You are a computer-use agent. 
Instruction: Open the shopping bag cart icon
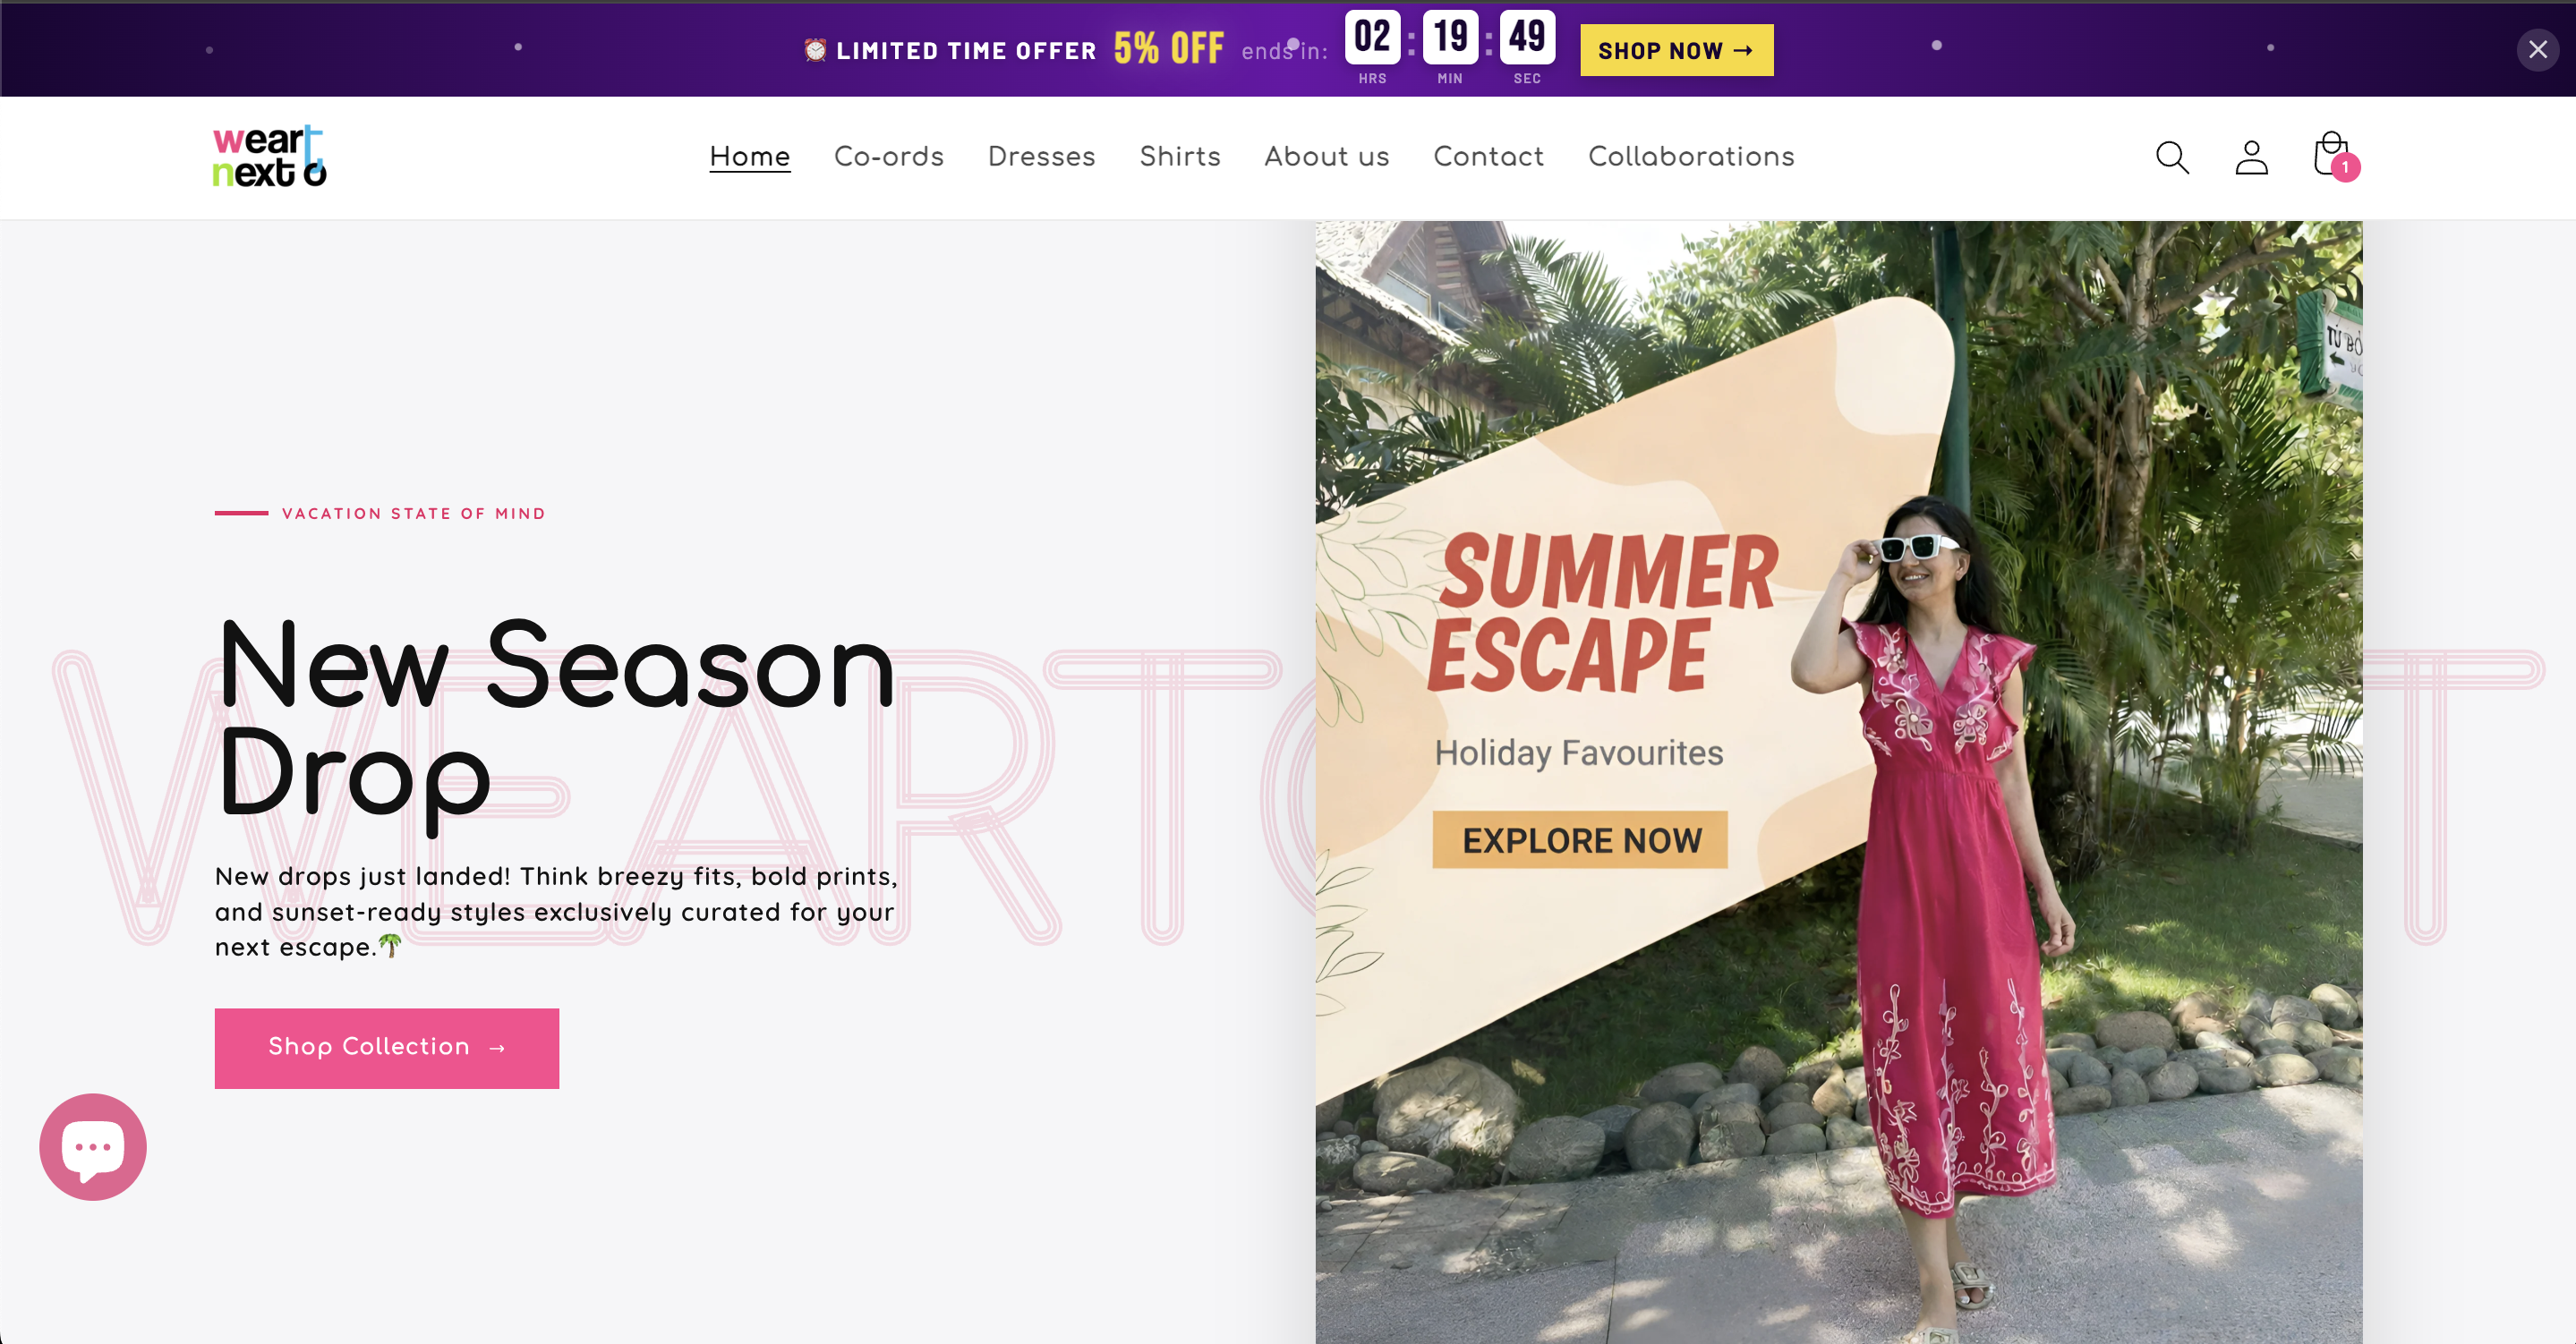pos(2331,154)
